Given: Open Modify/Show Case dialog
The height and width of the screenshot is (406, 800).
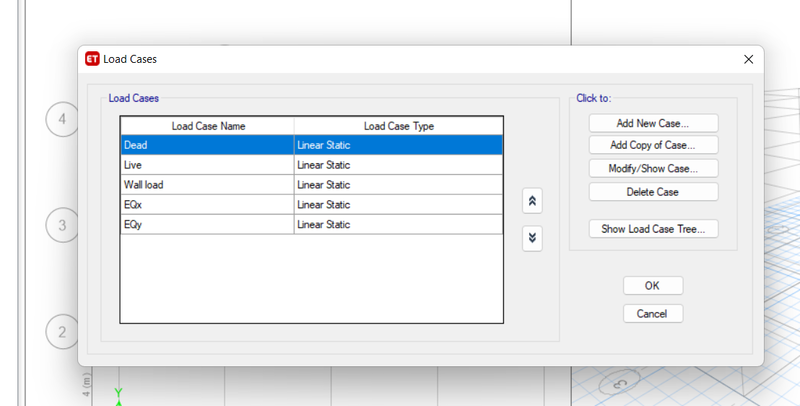Looking at the screenshot, I should 653,168.
